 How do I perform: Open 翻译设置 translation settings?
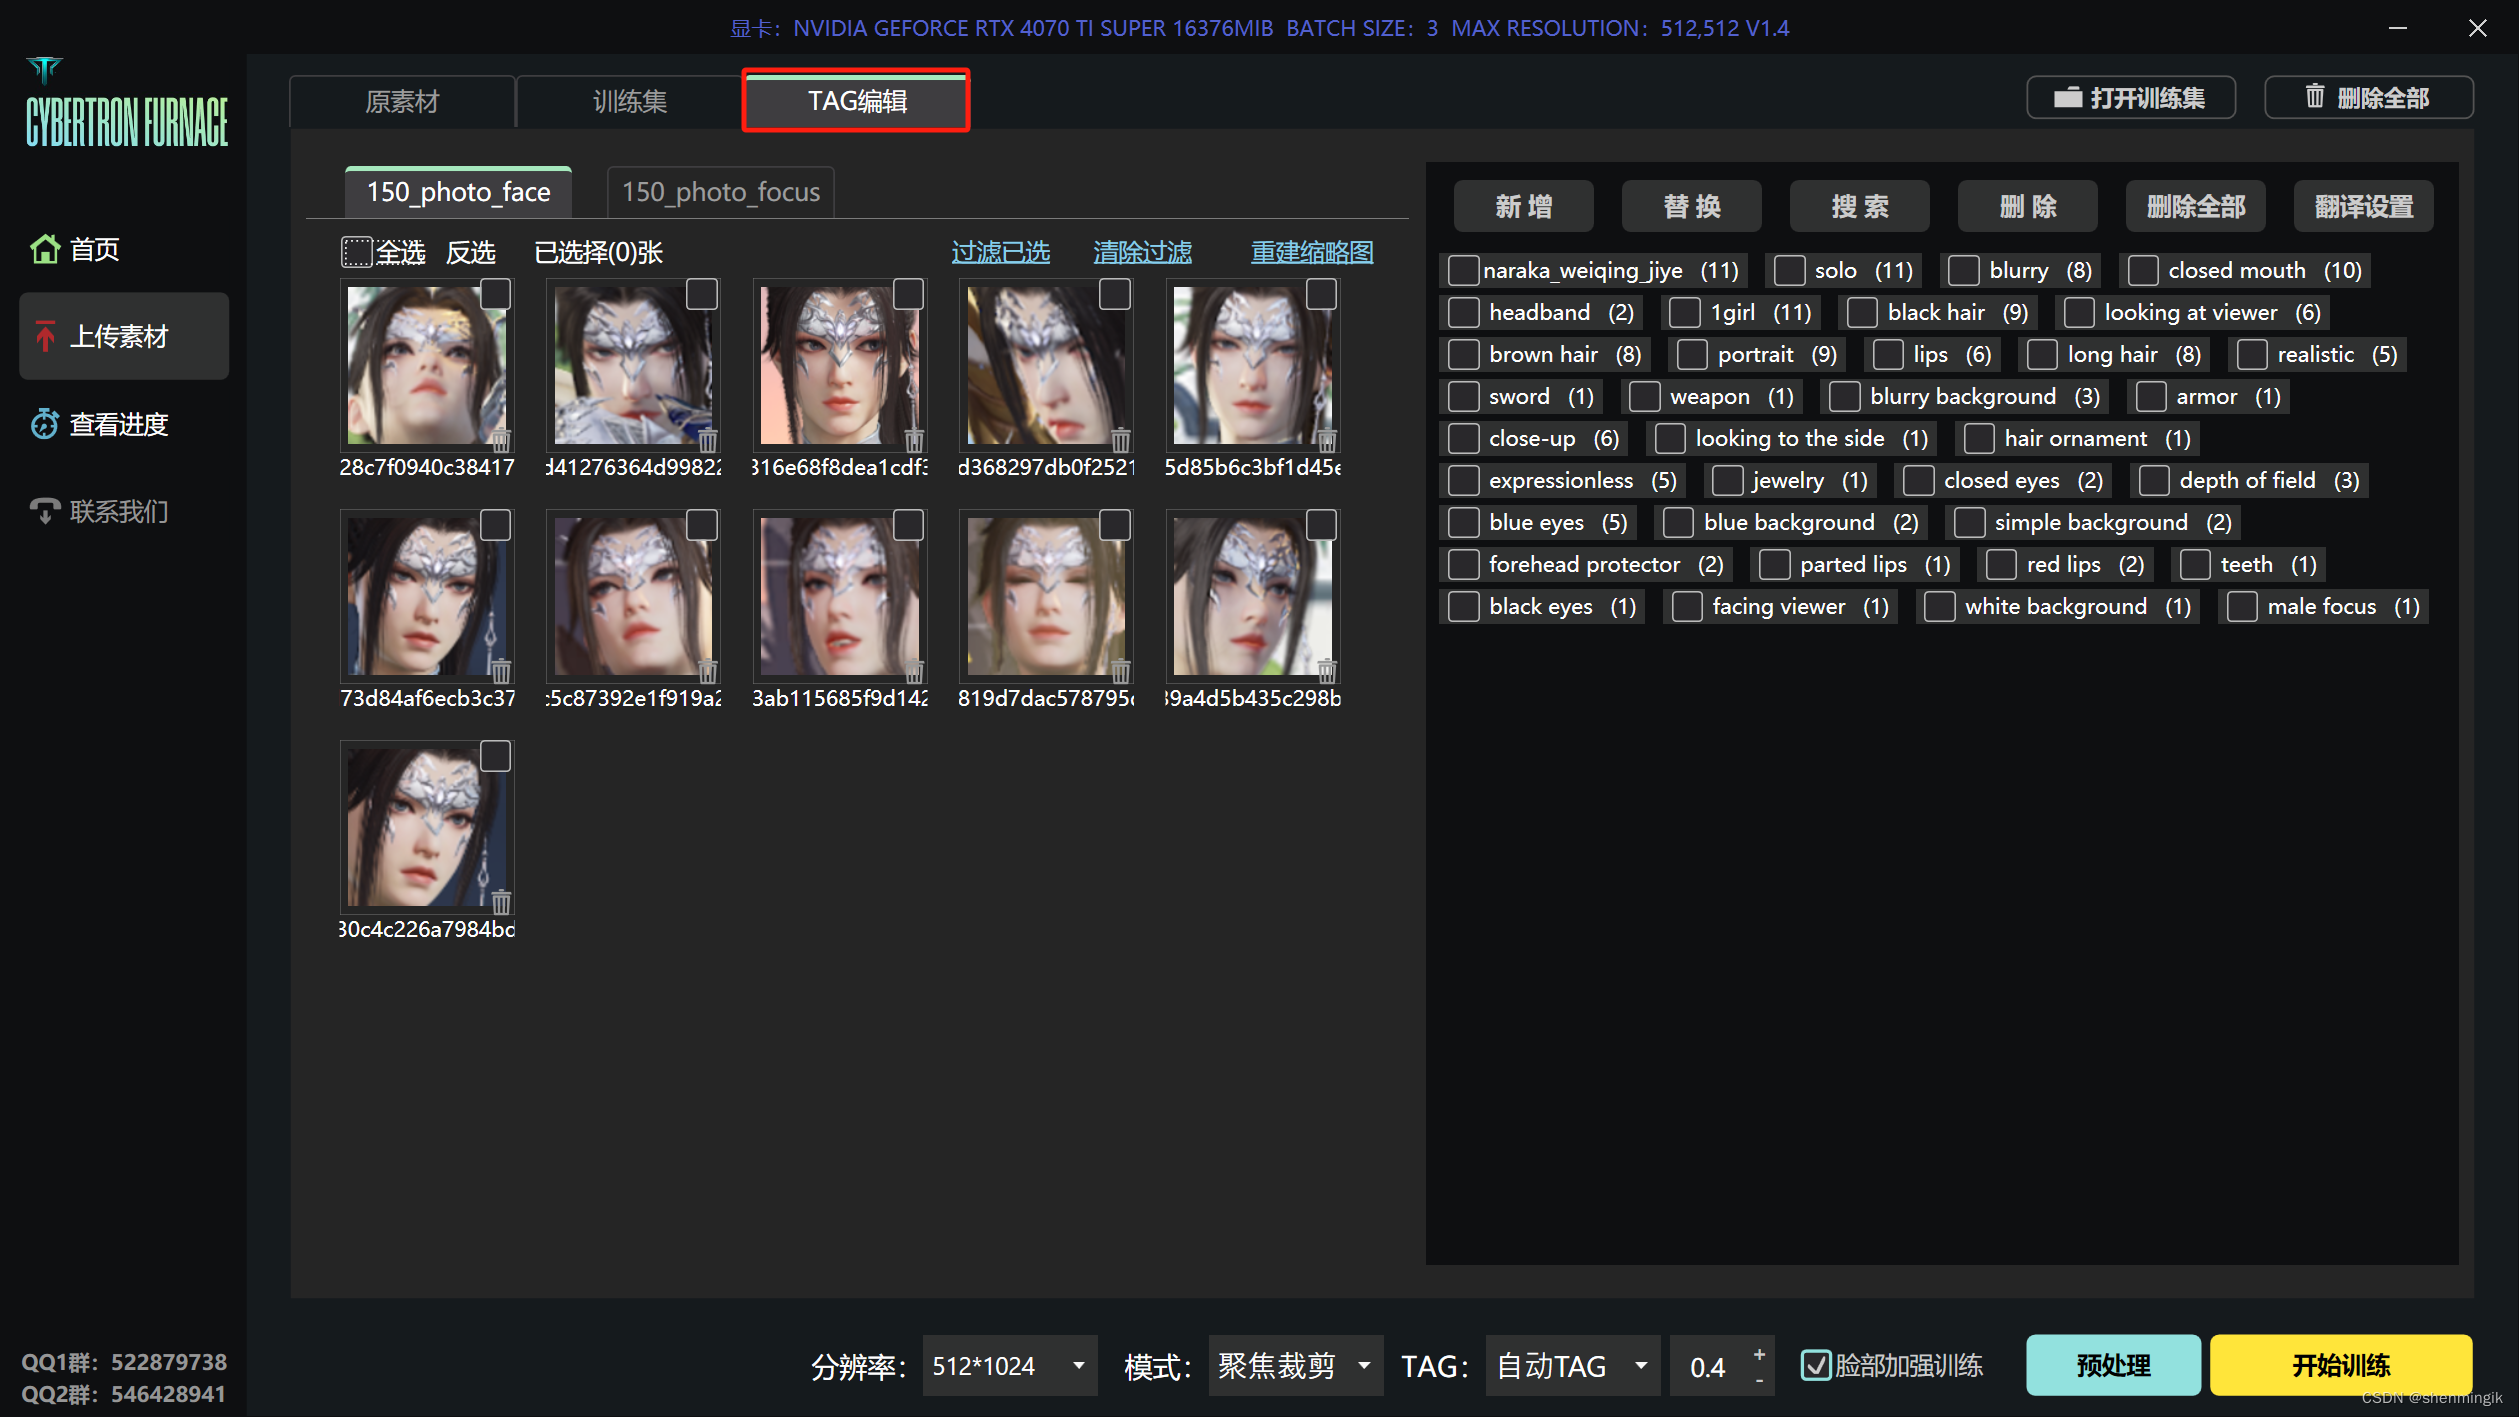[2363, 206]
